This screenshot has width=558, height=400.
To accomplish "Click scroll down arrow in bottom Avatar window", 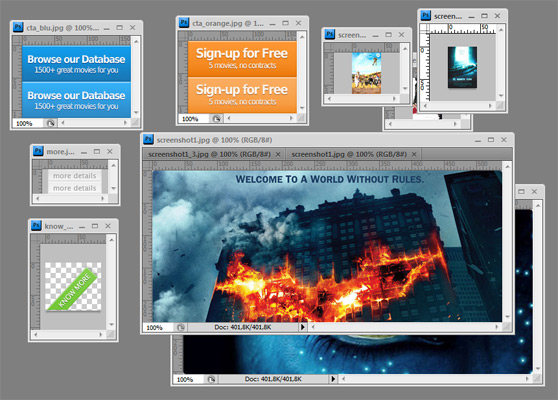I will pos(538,368).
